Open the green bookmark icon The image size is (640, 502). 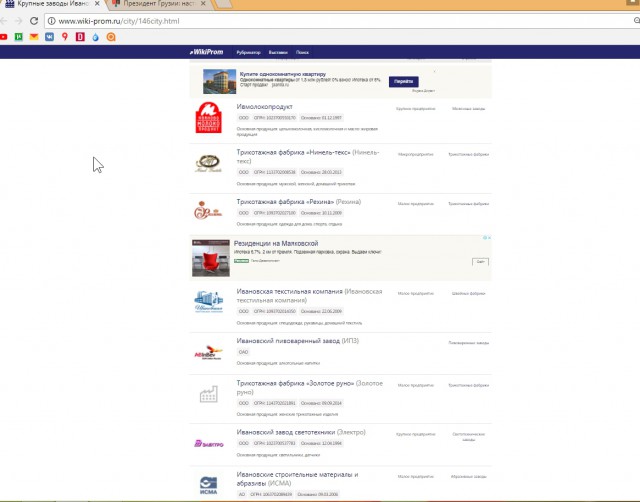pyautogui.click(x=19, y=37)
